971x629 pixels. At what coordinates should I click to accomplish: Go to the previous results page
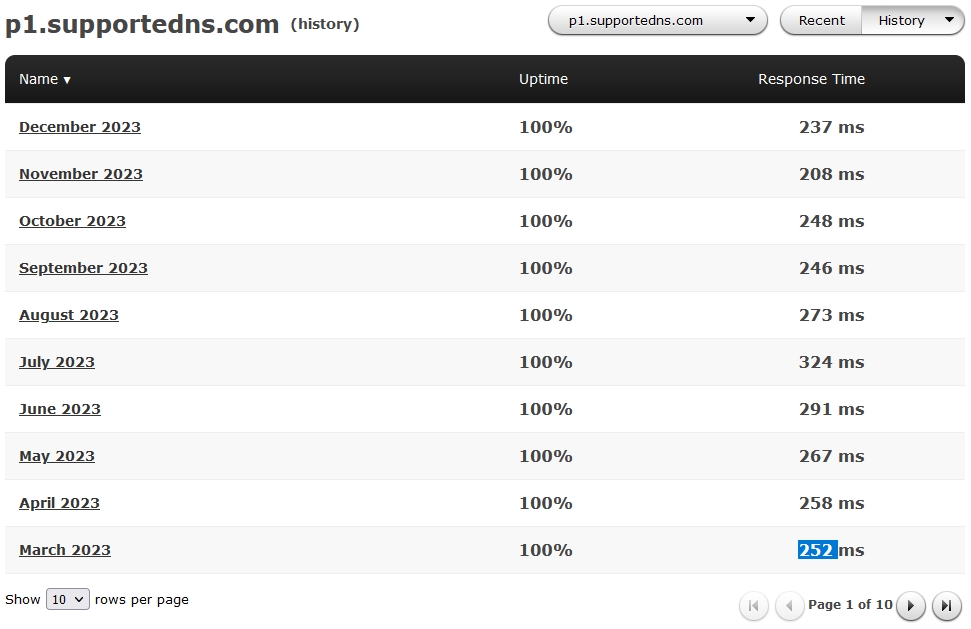(x=790, y=605)
